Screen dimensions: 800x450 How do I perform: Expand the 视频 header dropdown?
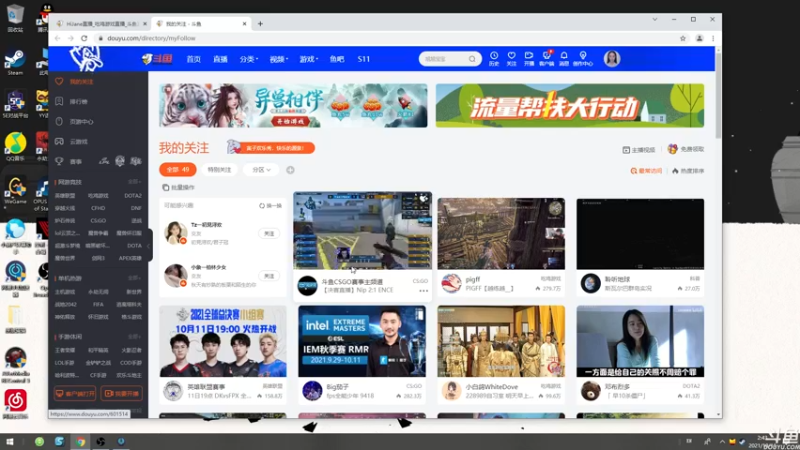pyautogui.click(x=279, y=59)
